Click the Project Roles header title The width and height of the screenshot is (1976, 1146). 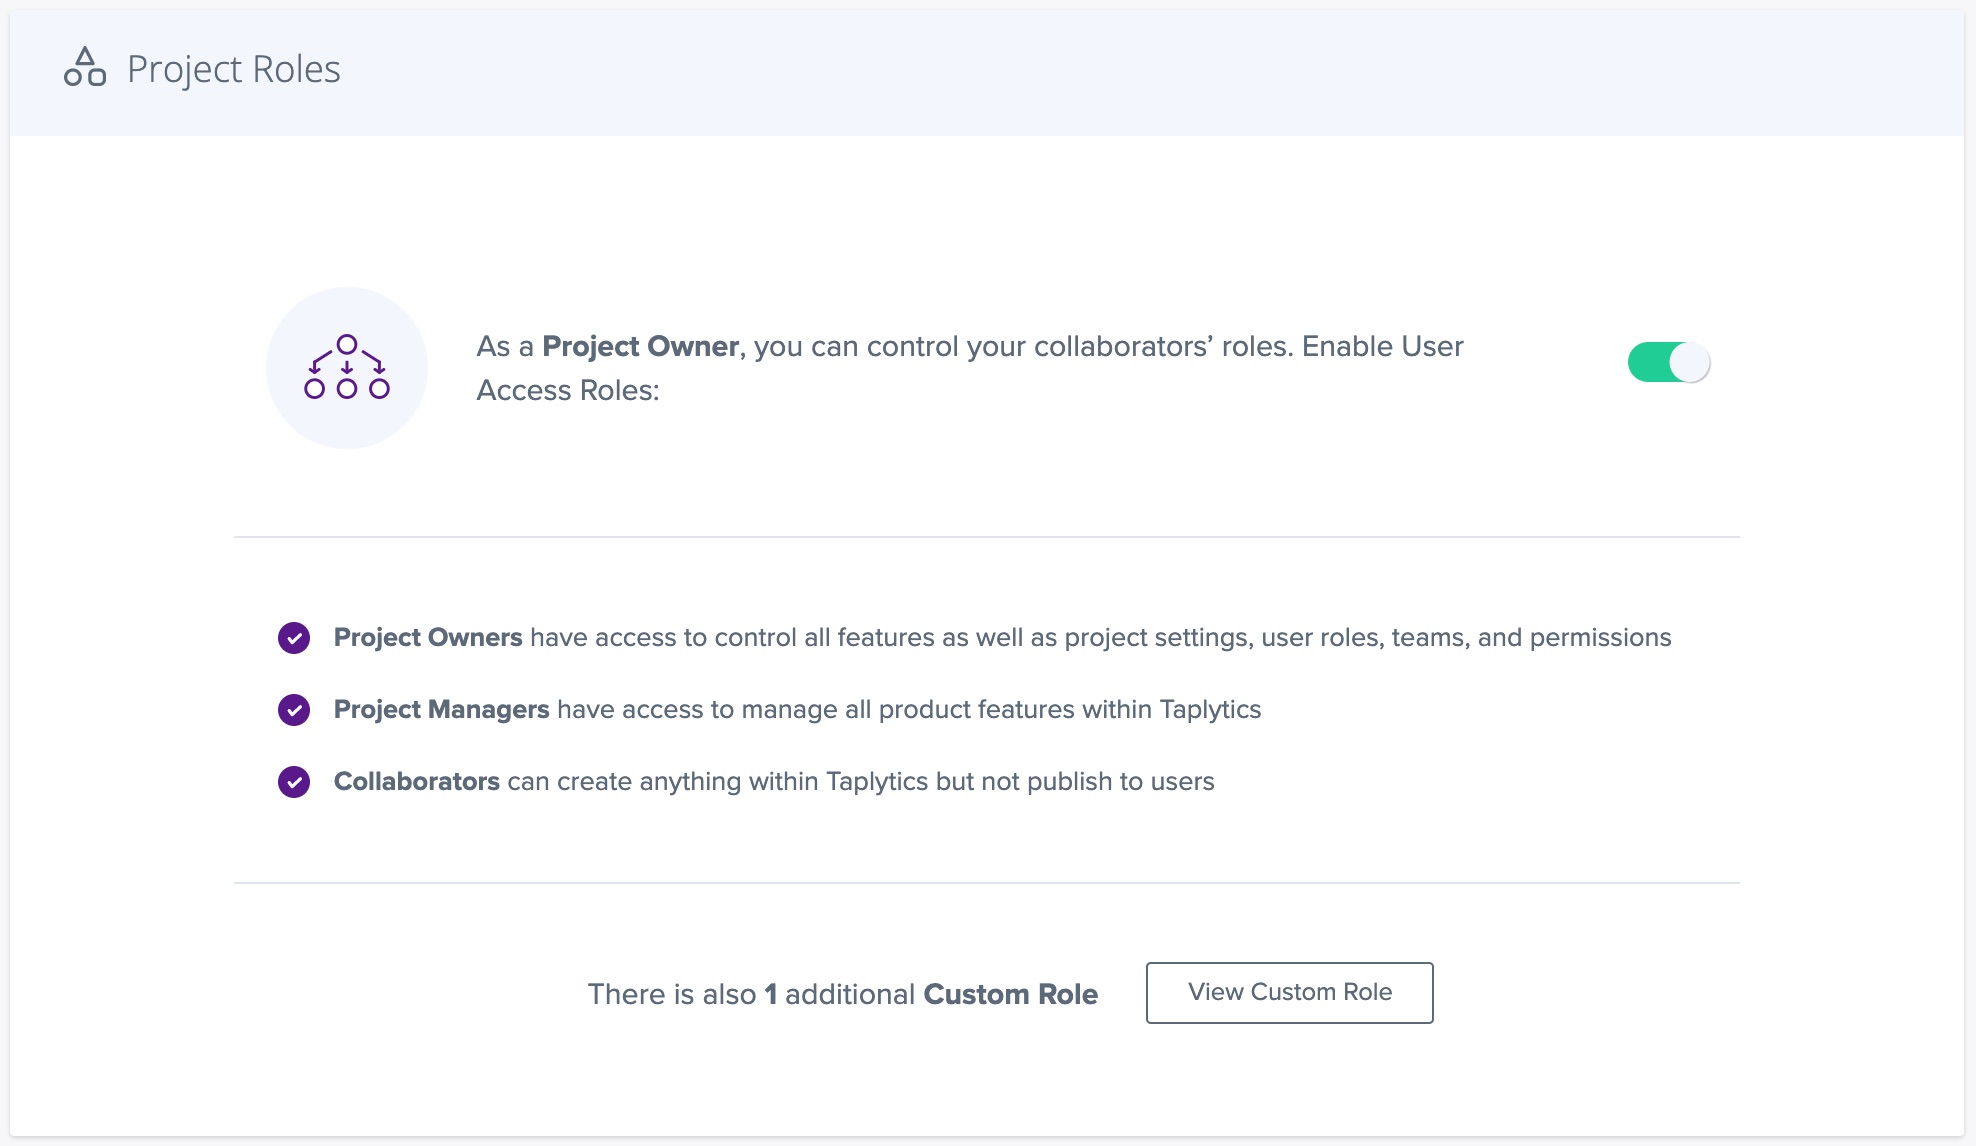(x=233, y=69)
